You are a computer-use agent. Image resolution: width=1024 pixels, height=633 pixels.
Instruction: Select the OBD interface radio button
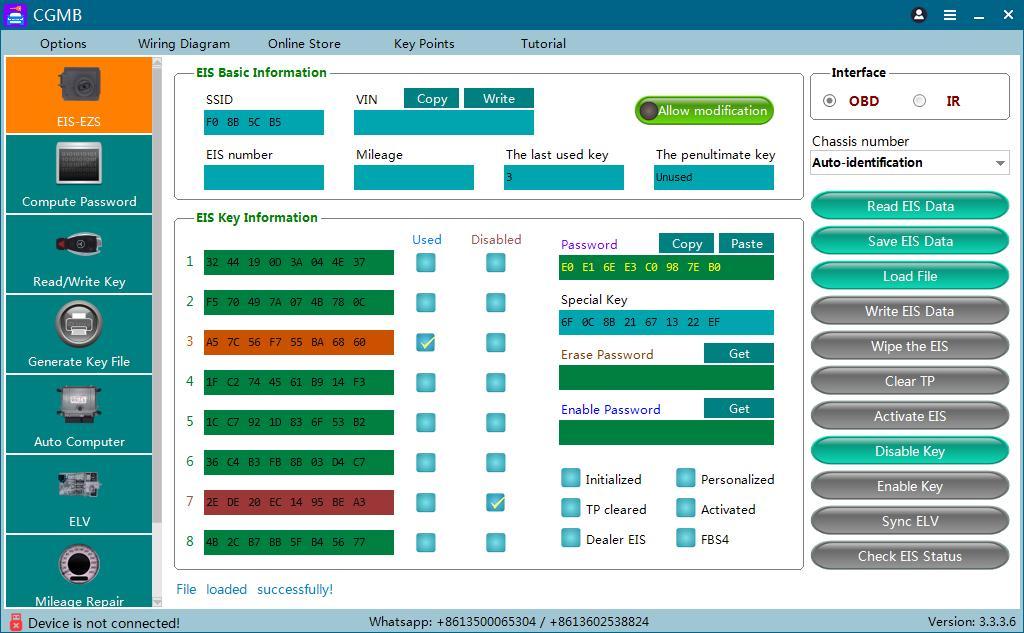829,101
